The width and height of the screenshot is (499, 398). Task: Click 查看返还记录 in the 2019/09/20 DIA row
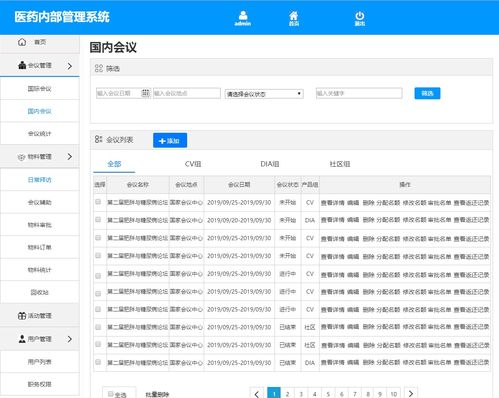(x=471, y=220)
